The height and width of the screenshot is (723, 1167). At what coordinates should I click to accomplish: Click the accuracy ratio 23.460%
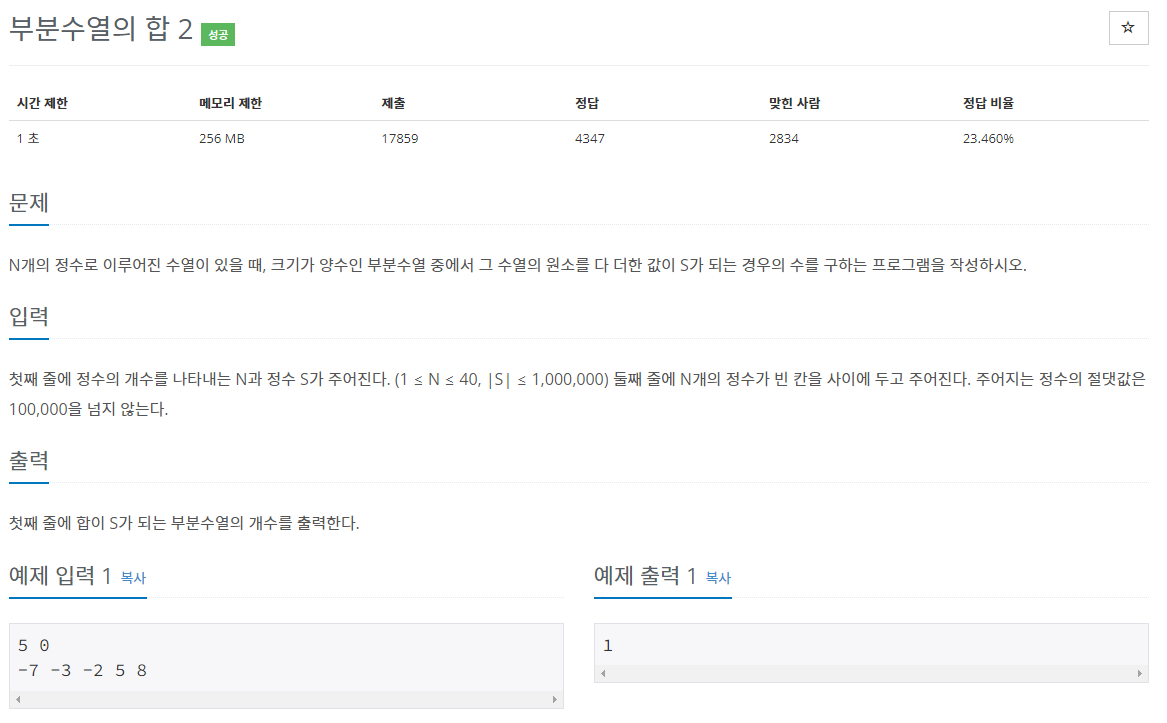coord(988,138)
